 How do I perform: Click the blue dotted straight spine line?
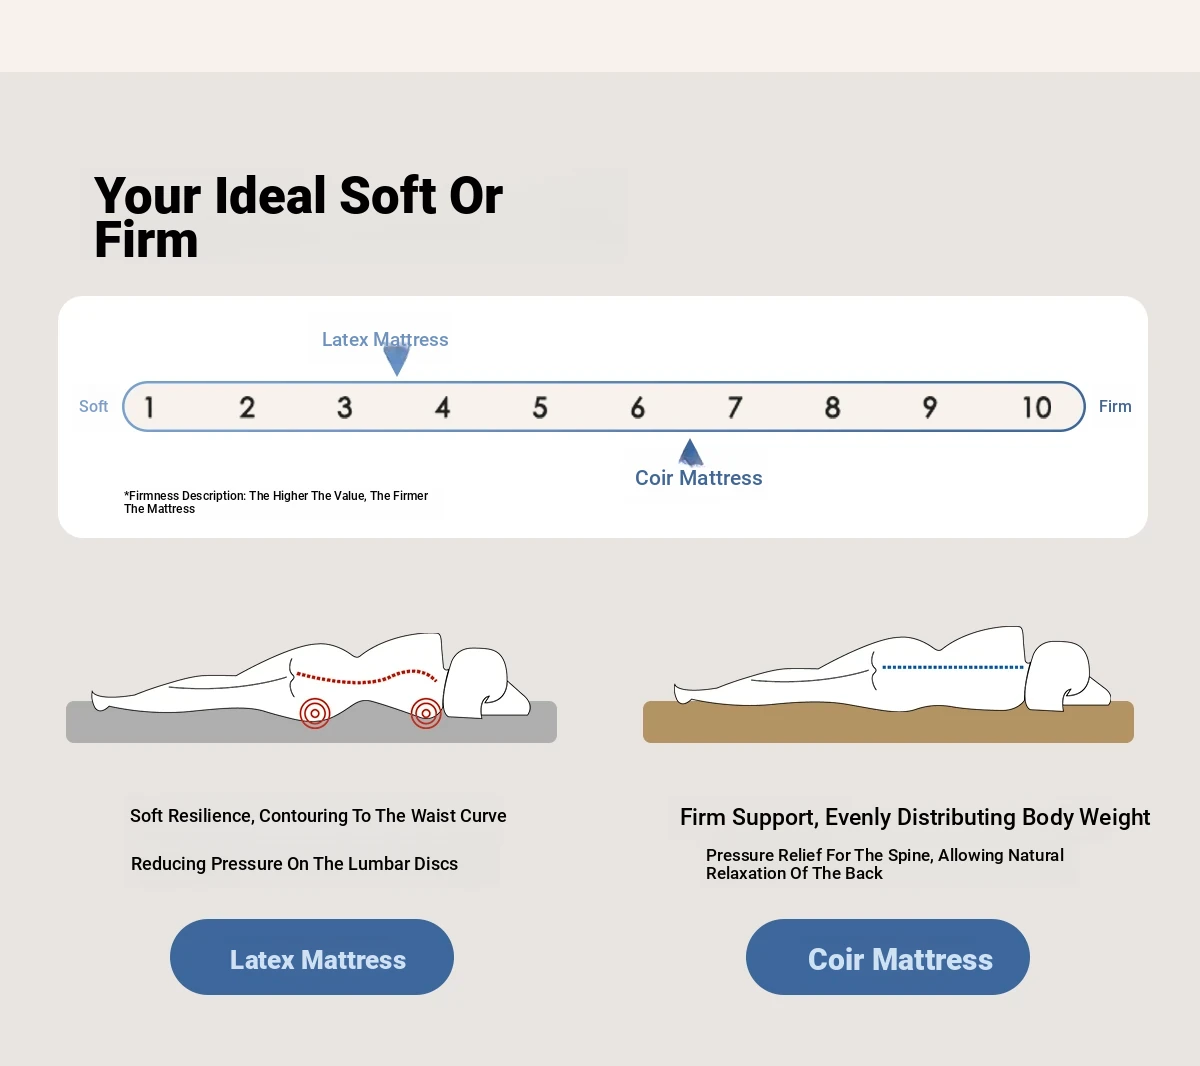952,667
